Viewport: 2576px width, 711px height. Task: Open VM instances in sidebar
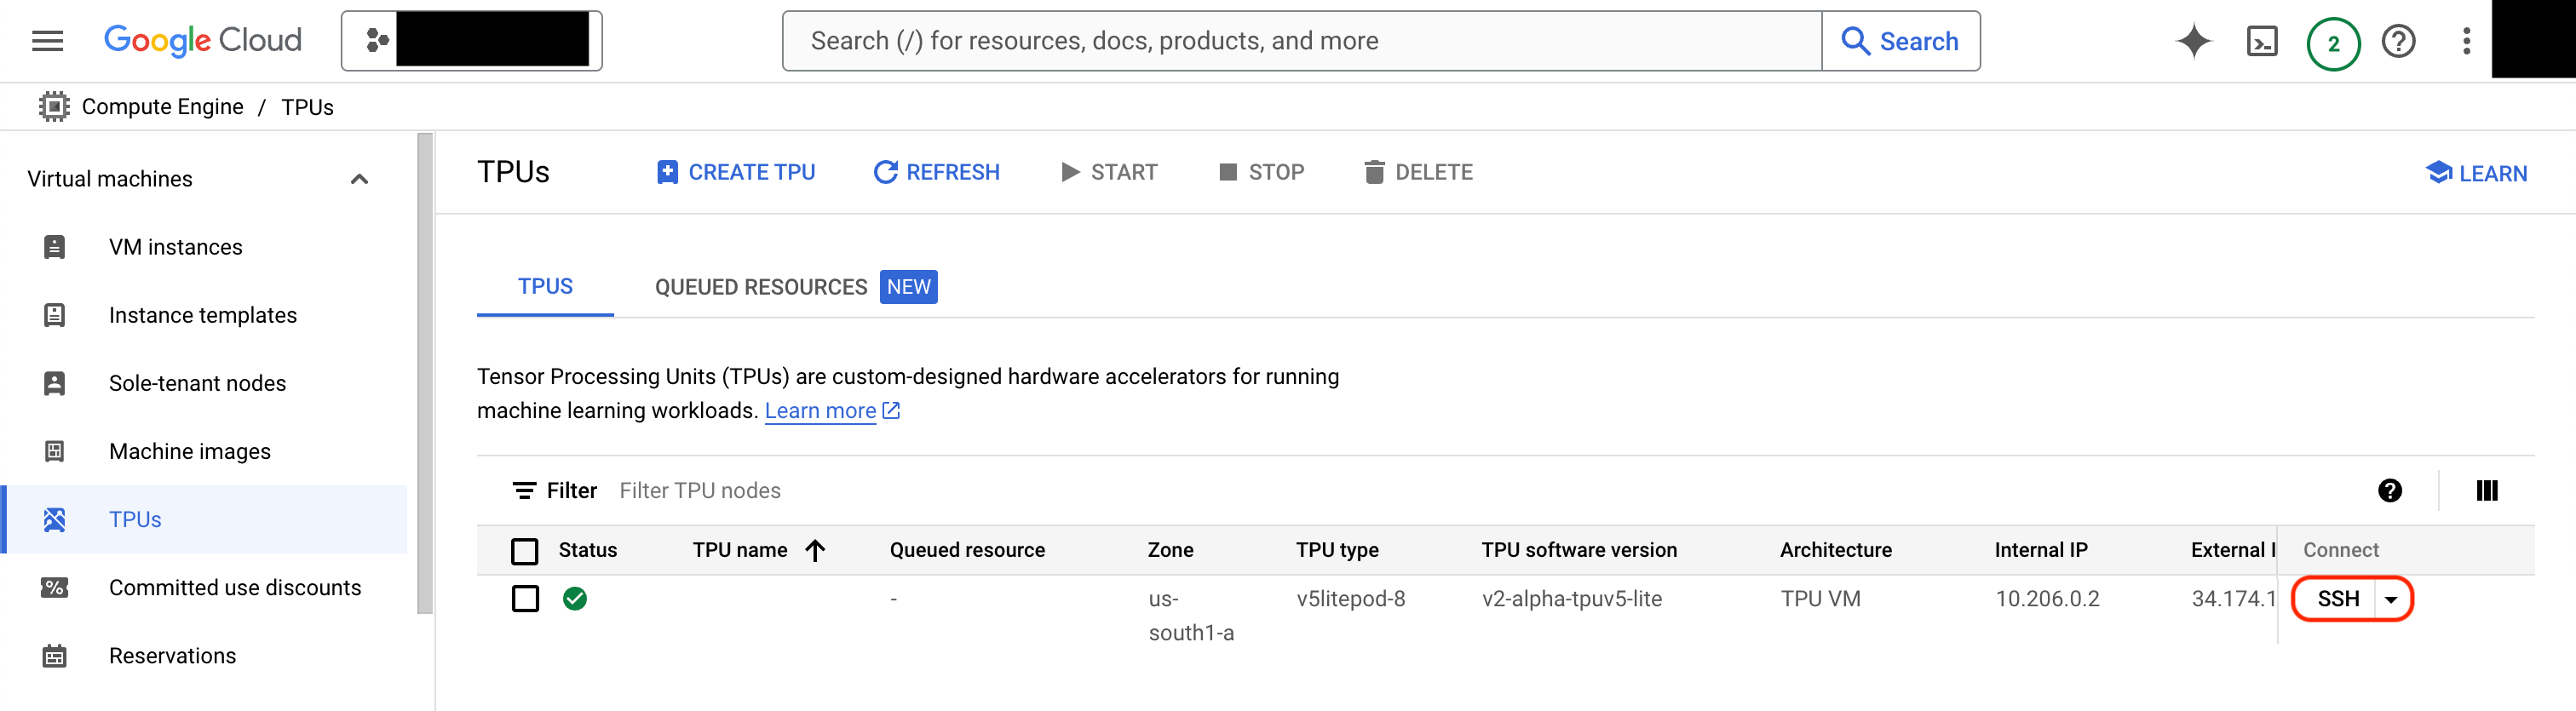click(175, 247)
